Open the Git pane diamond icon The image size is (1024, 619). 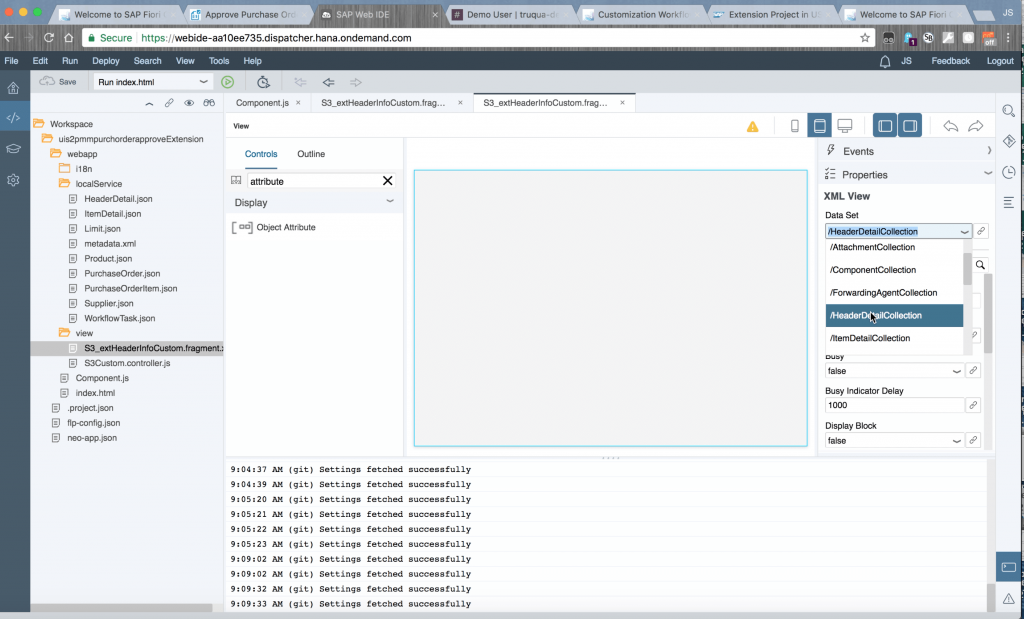click(x=1009, y=142)
